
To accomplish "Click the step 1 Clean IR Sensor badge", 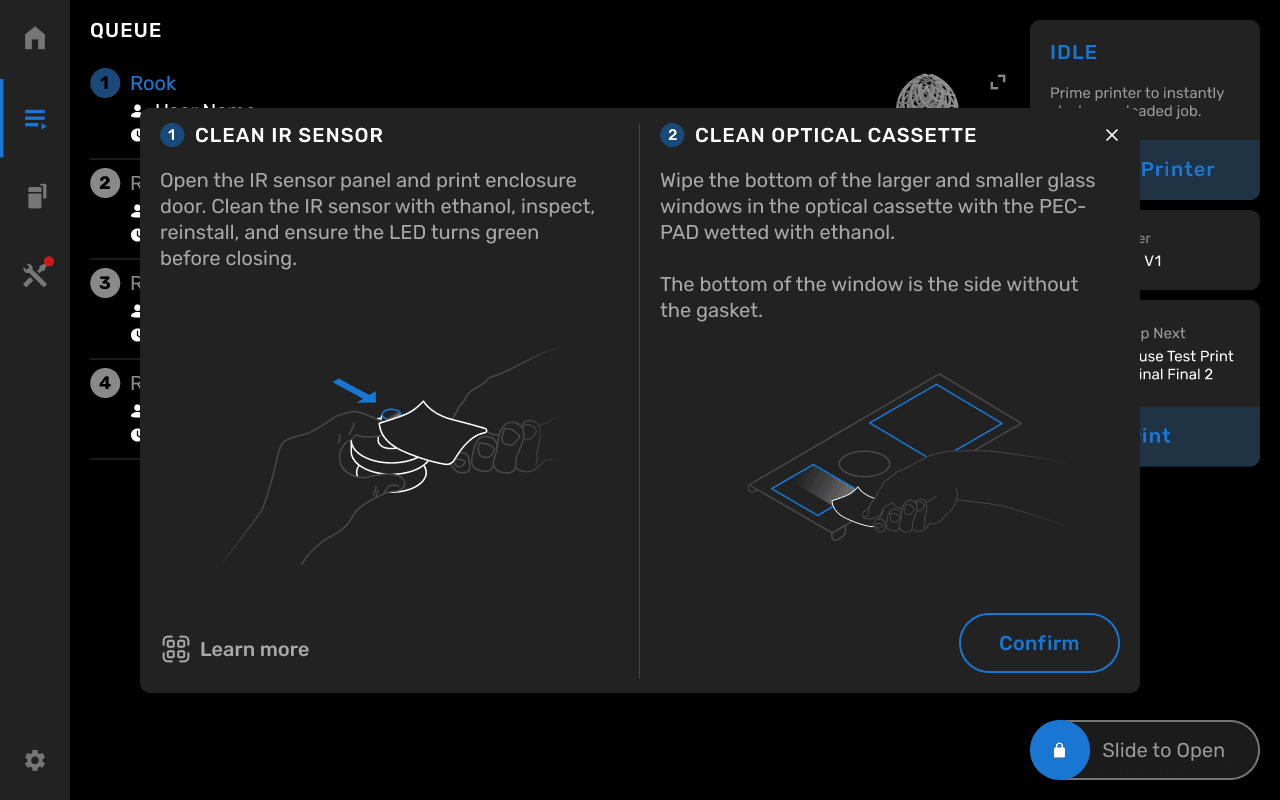I will 172,135.
